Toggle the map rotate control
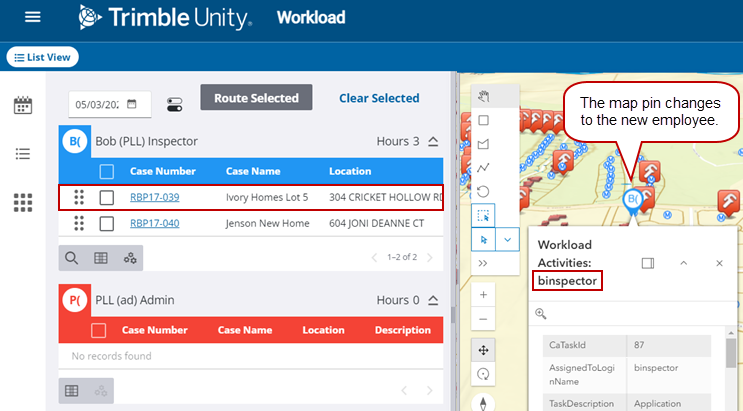The width and height of the screenshot is (743, 411). click(x=483, y=374)
